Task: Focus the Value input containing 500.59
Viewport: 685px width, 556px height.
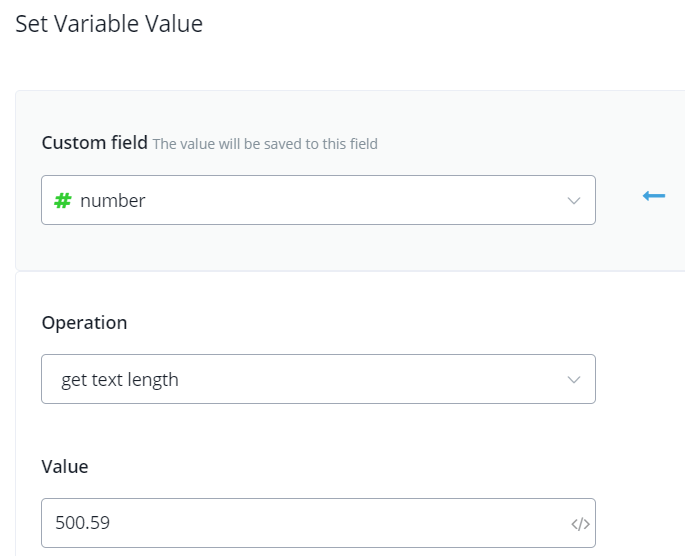Action: (300, 523)
